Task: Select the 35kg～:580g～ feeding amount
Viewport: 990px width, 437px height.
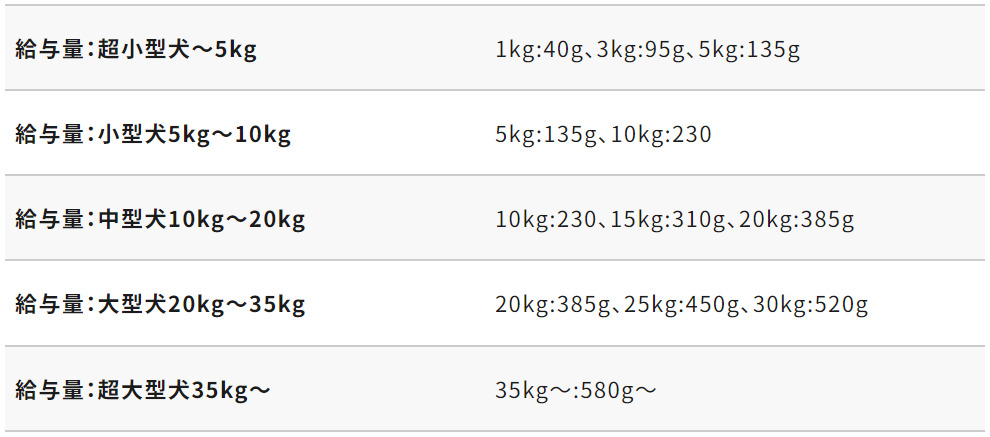Action: point(576,389)
